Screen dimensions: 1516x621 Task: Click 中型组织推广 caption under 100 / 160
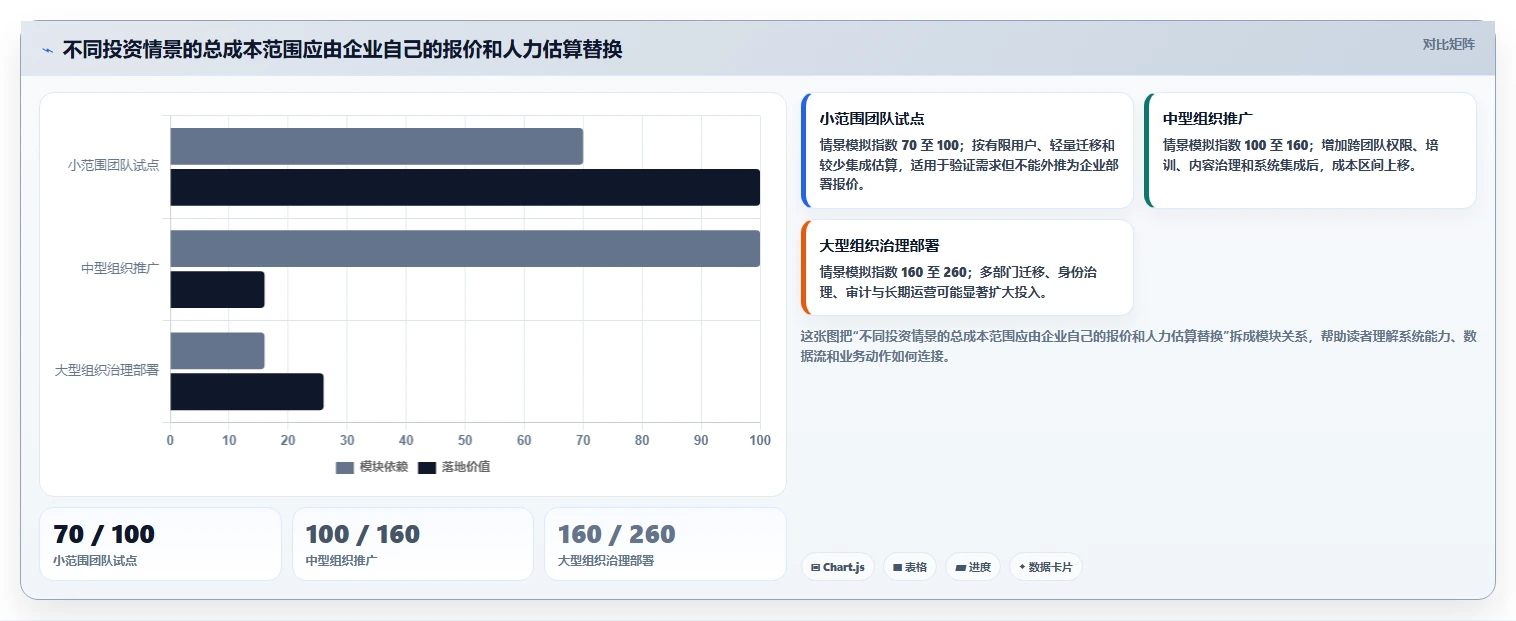[341, 561]
